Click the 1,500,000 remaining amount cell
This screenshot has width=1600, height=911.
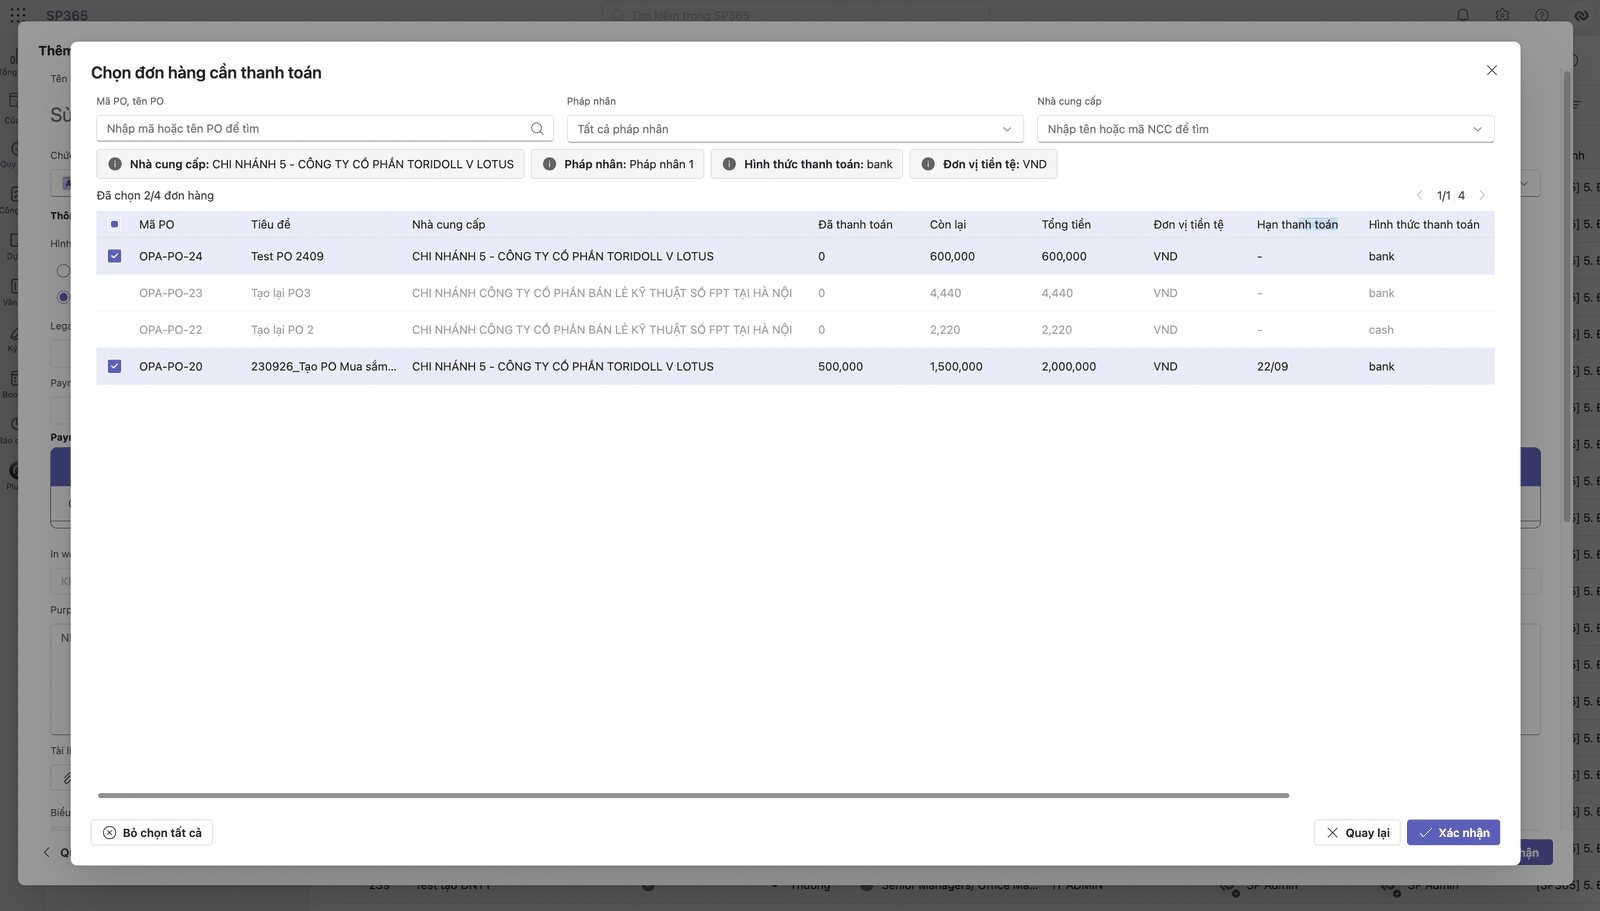pyautogui.click(x=956, y=367)
